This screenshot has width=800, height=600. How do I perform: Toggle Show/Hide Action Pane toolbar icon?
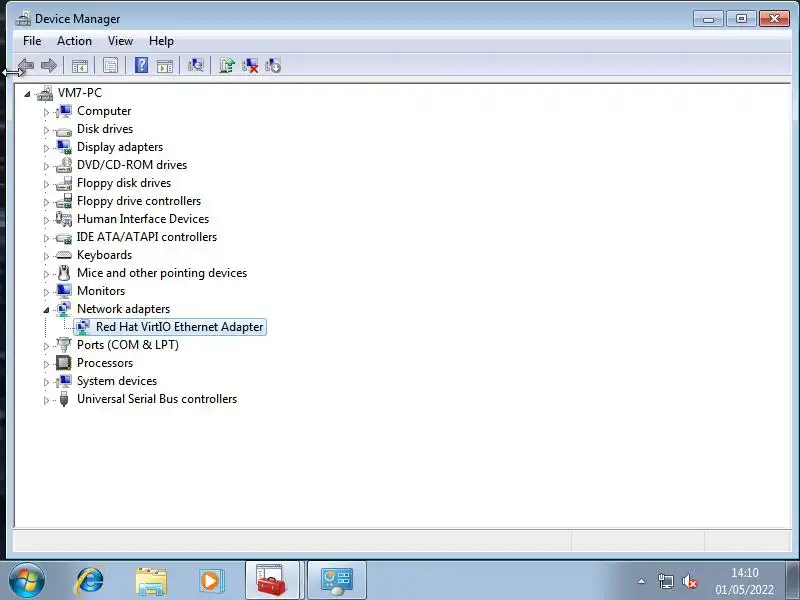[x=165, y=66]
